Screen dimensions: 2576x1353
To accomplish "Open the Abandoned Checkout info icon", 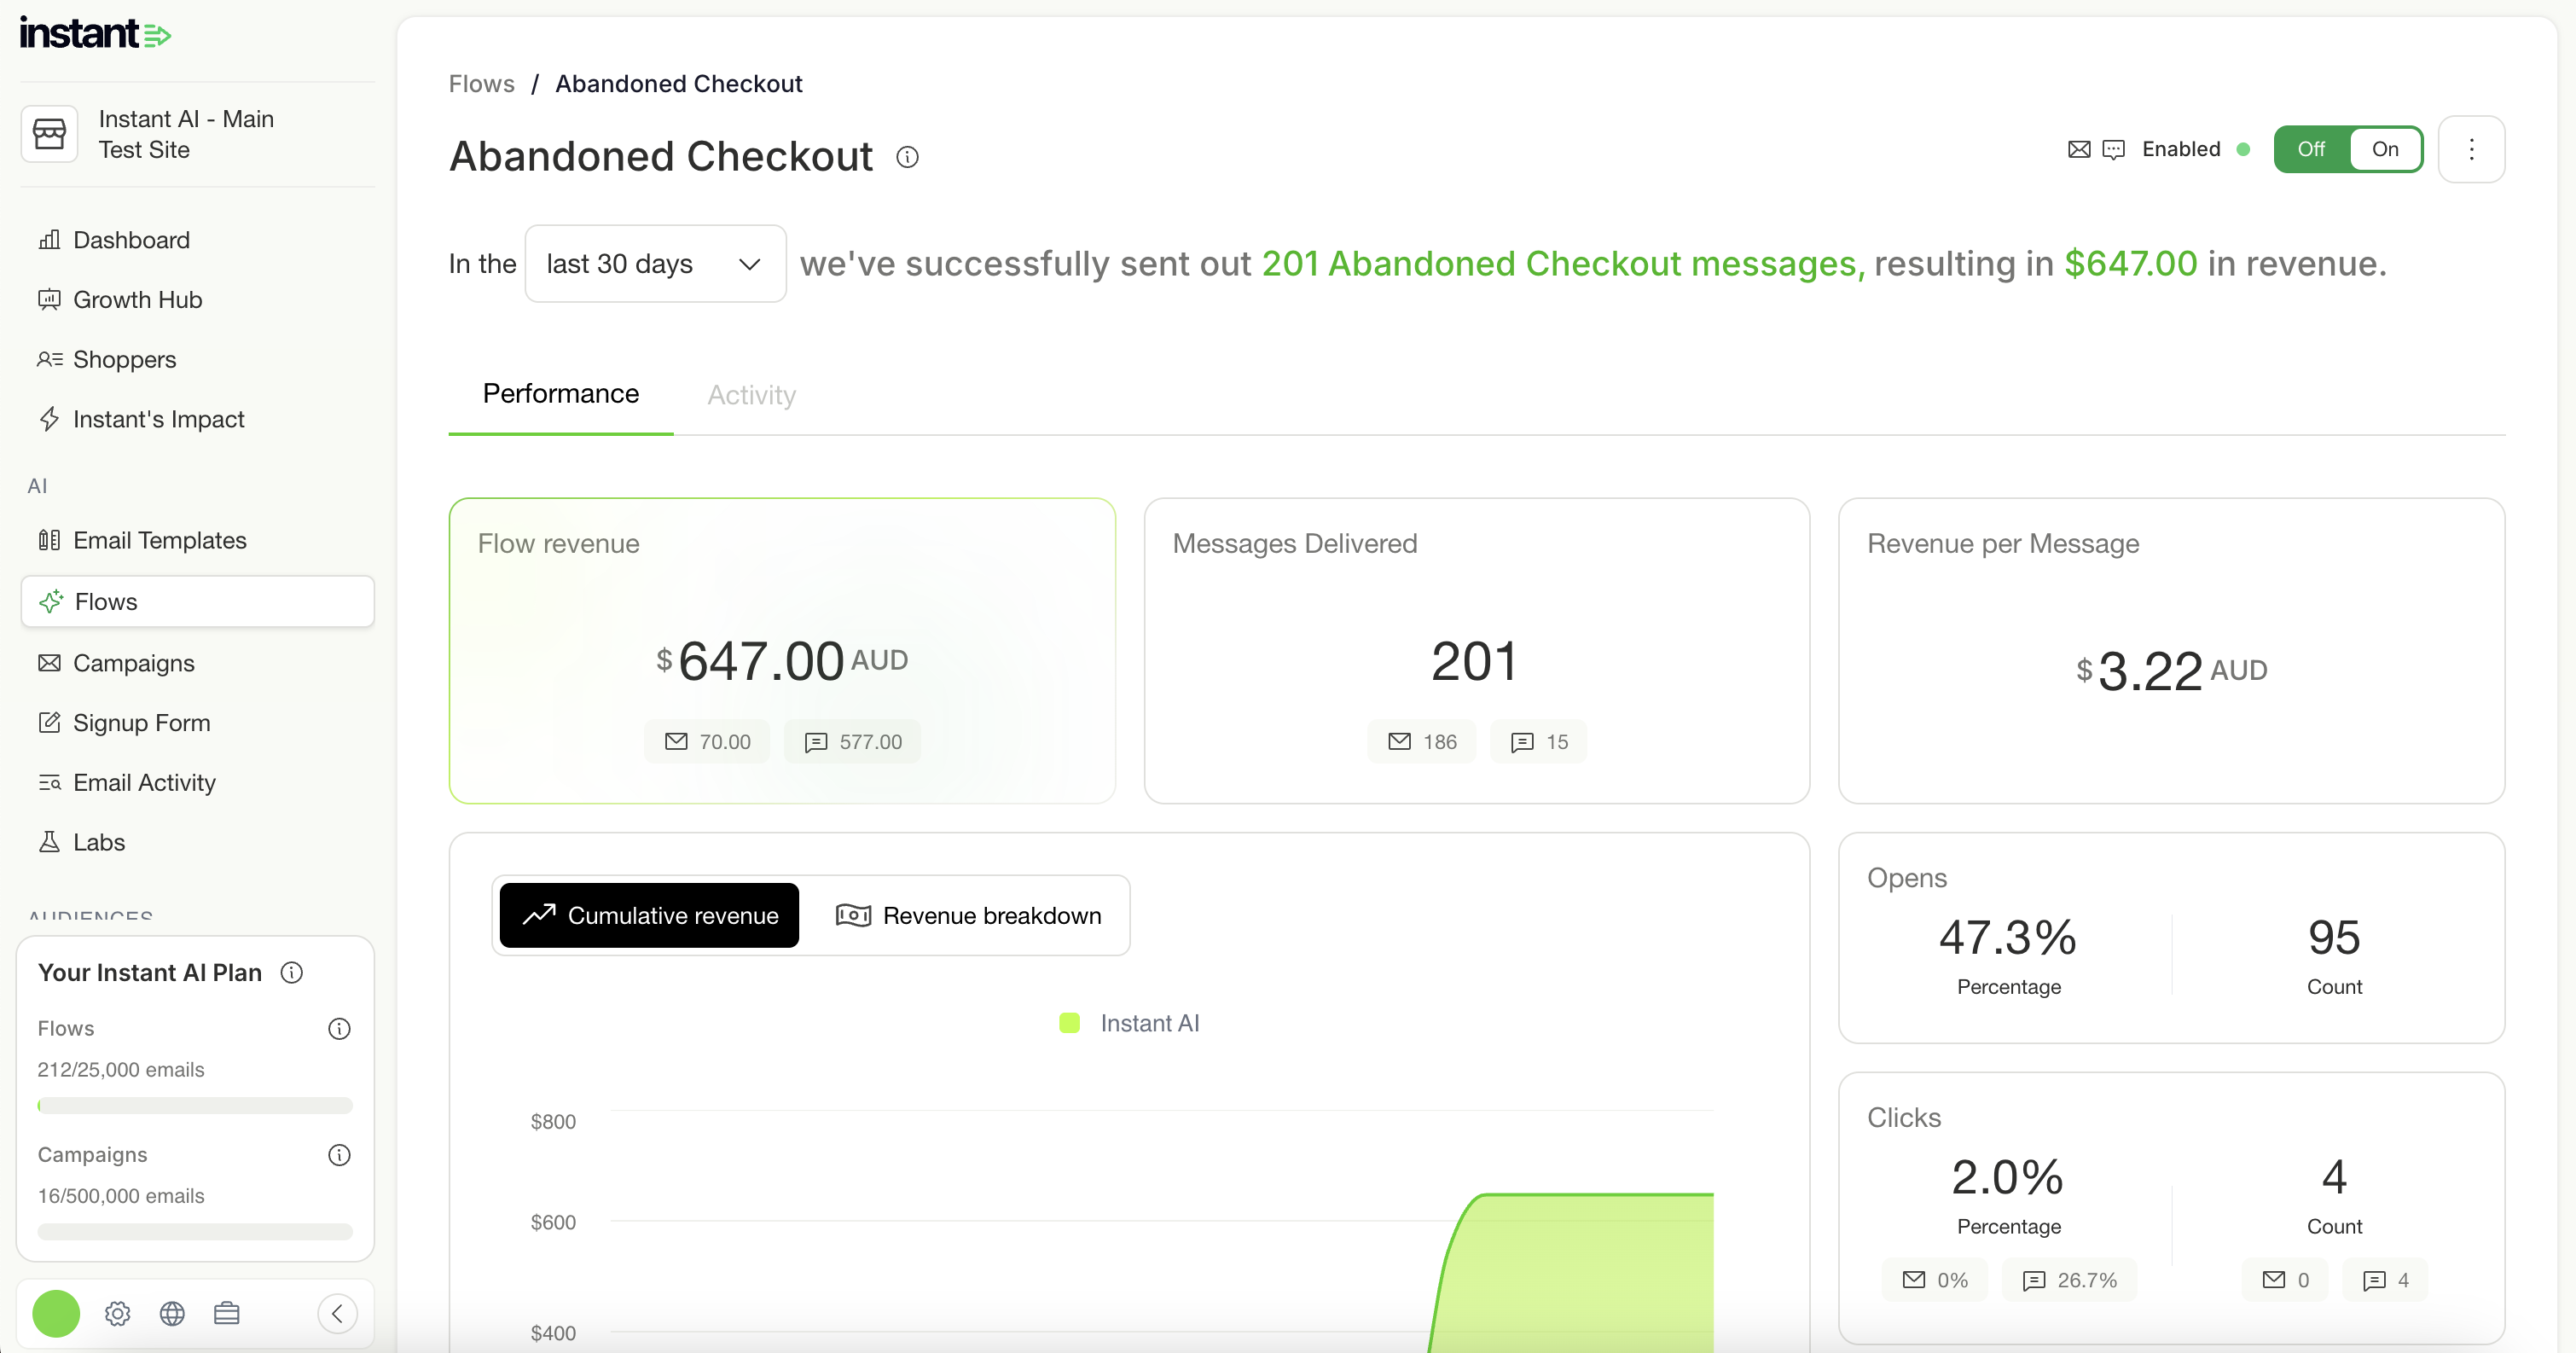I will [907, 157].
